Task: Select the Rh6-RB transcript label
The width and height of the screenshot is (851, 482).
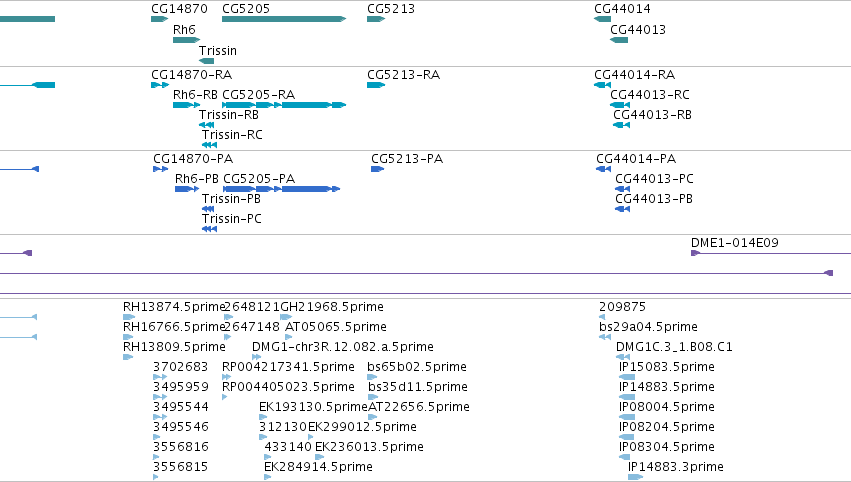Action: click(195, 94)
